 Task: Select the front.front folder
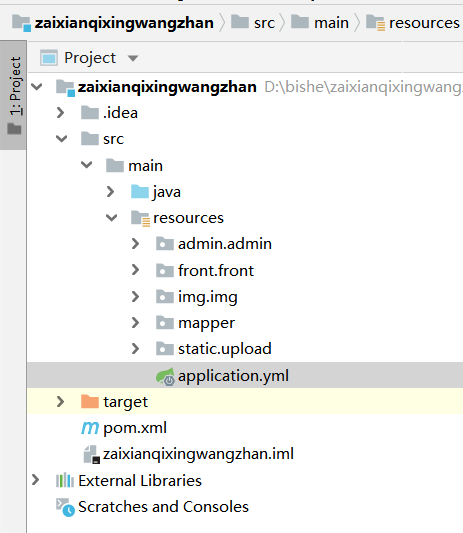(x=205, y=271)
